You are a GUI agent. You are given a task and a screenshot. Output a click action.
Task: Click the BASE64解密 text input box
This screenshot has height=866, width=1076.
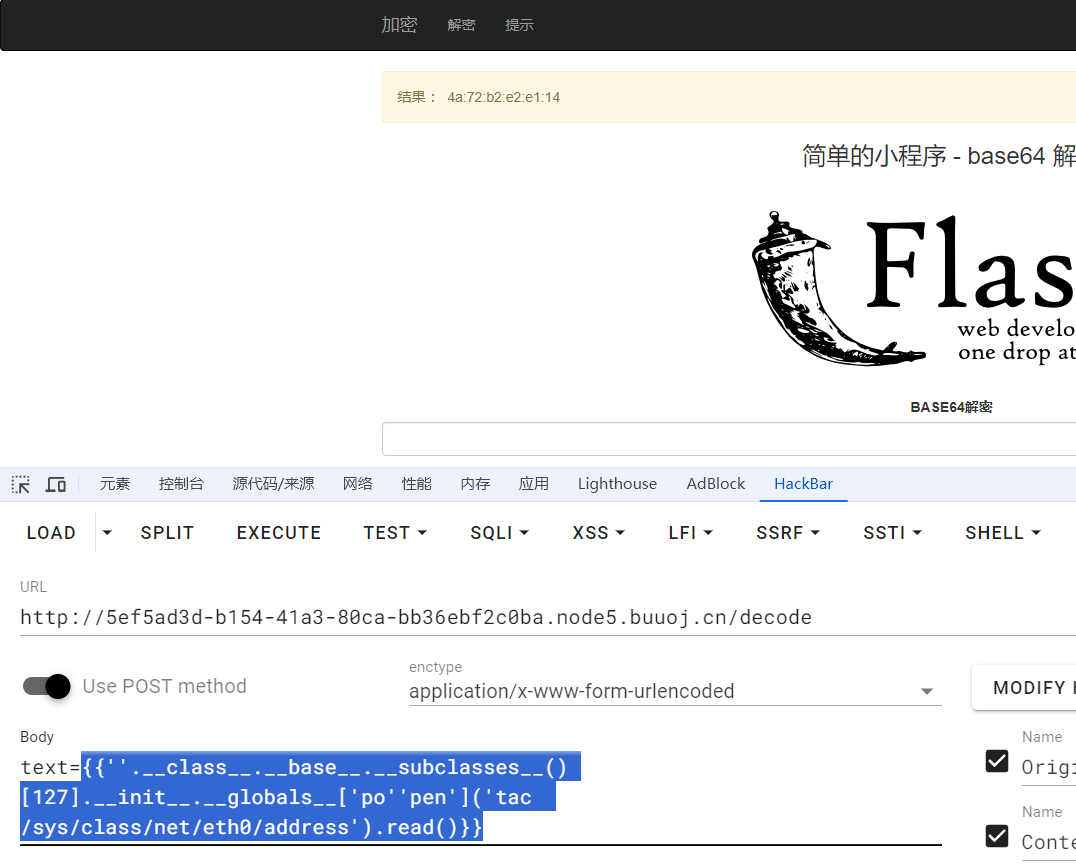click(728, 439)
